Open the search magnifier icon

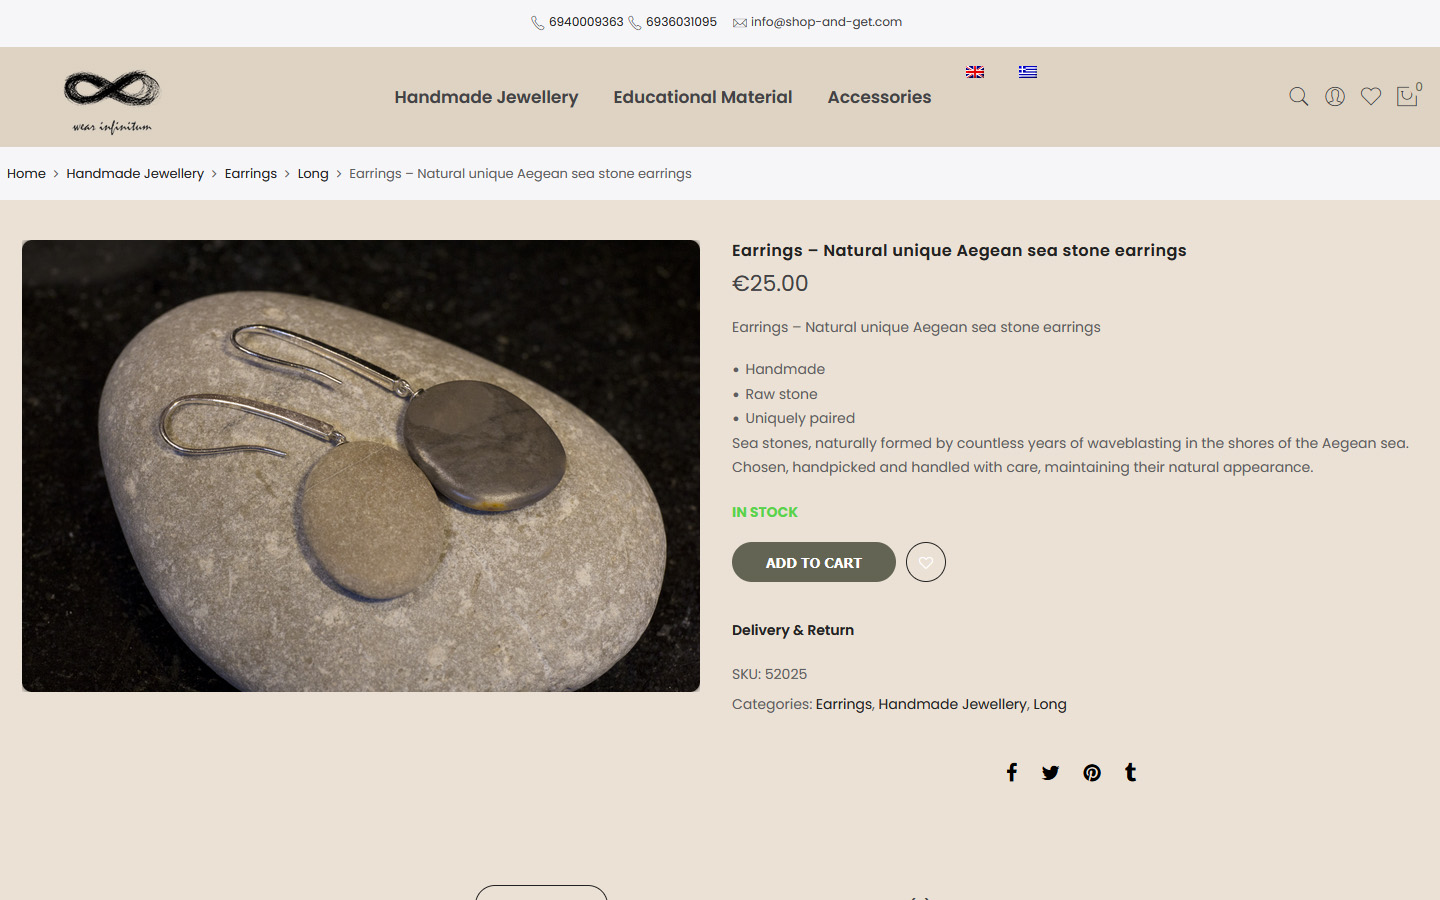1298,97
